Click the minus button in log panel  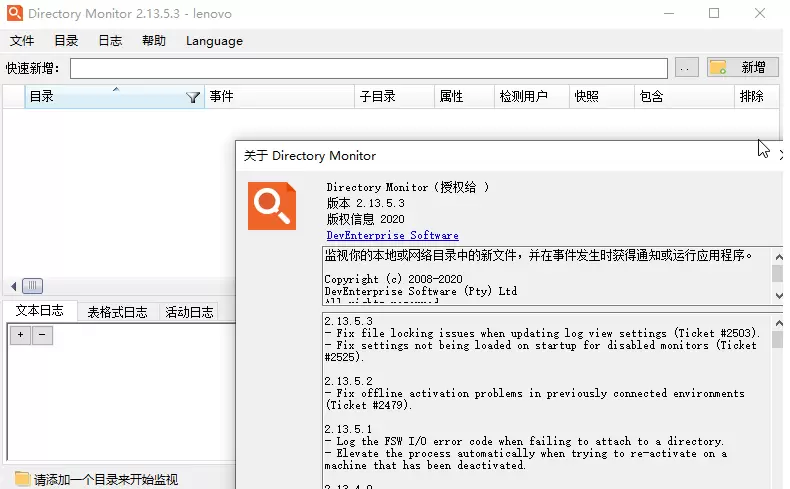tap(42, 335)
